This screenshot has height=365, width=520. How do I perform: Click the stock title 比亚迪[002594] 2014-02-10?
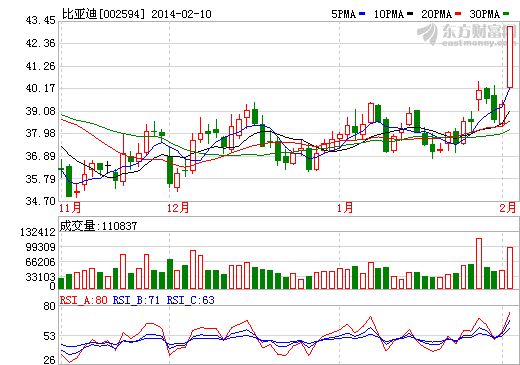click(x=137, y=14)
